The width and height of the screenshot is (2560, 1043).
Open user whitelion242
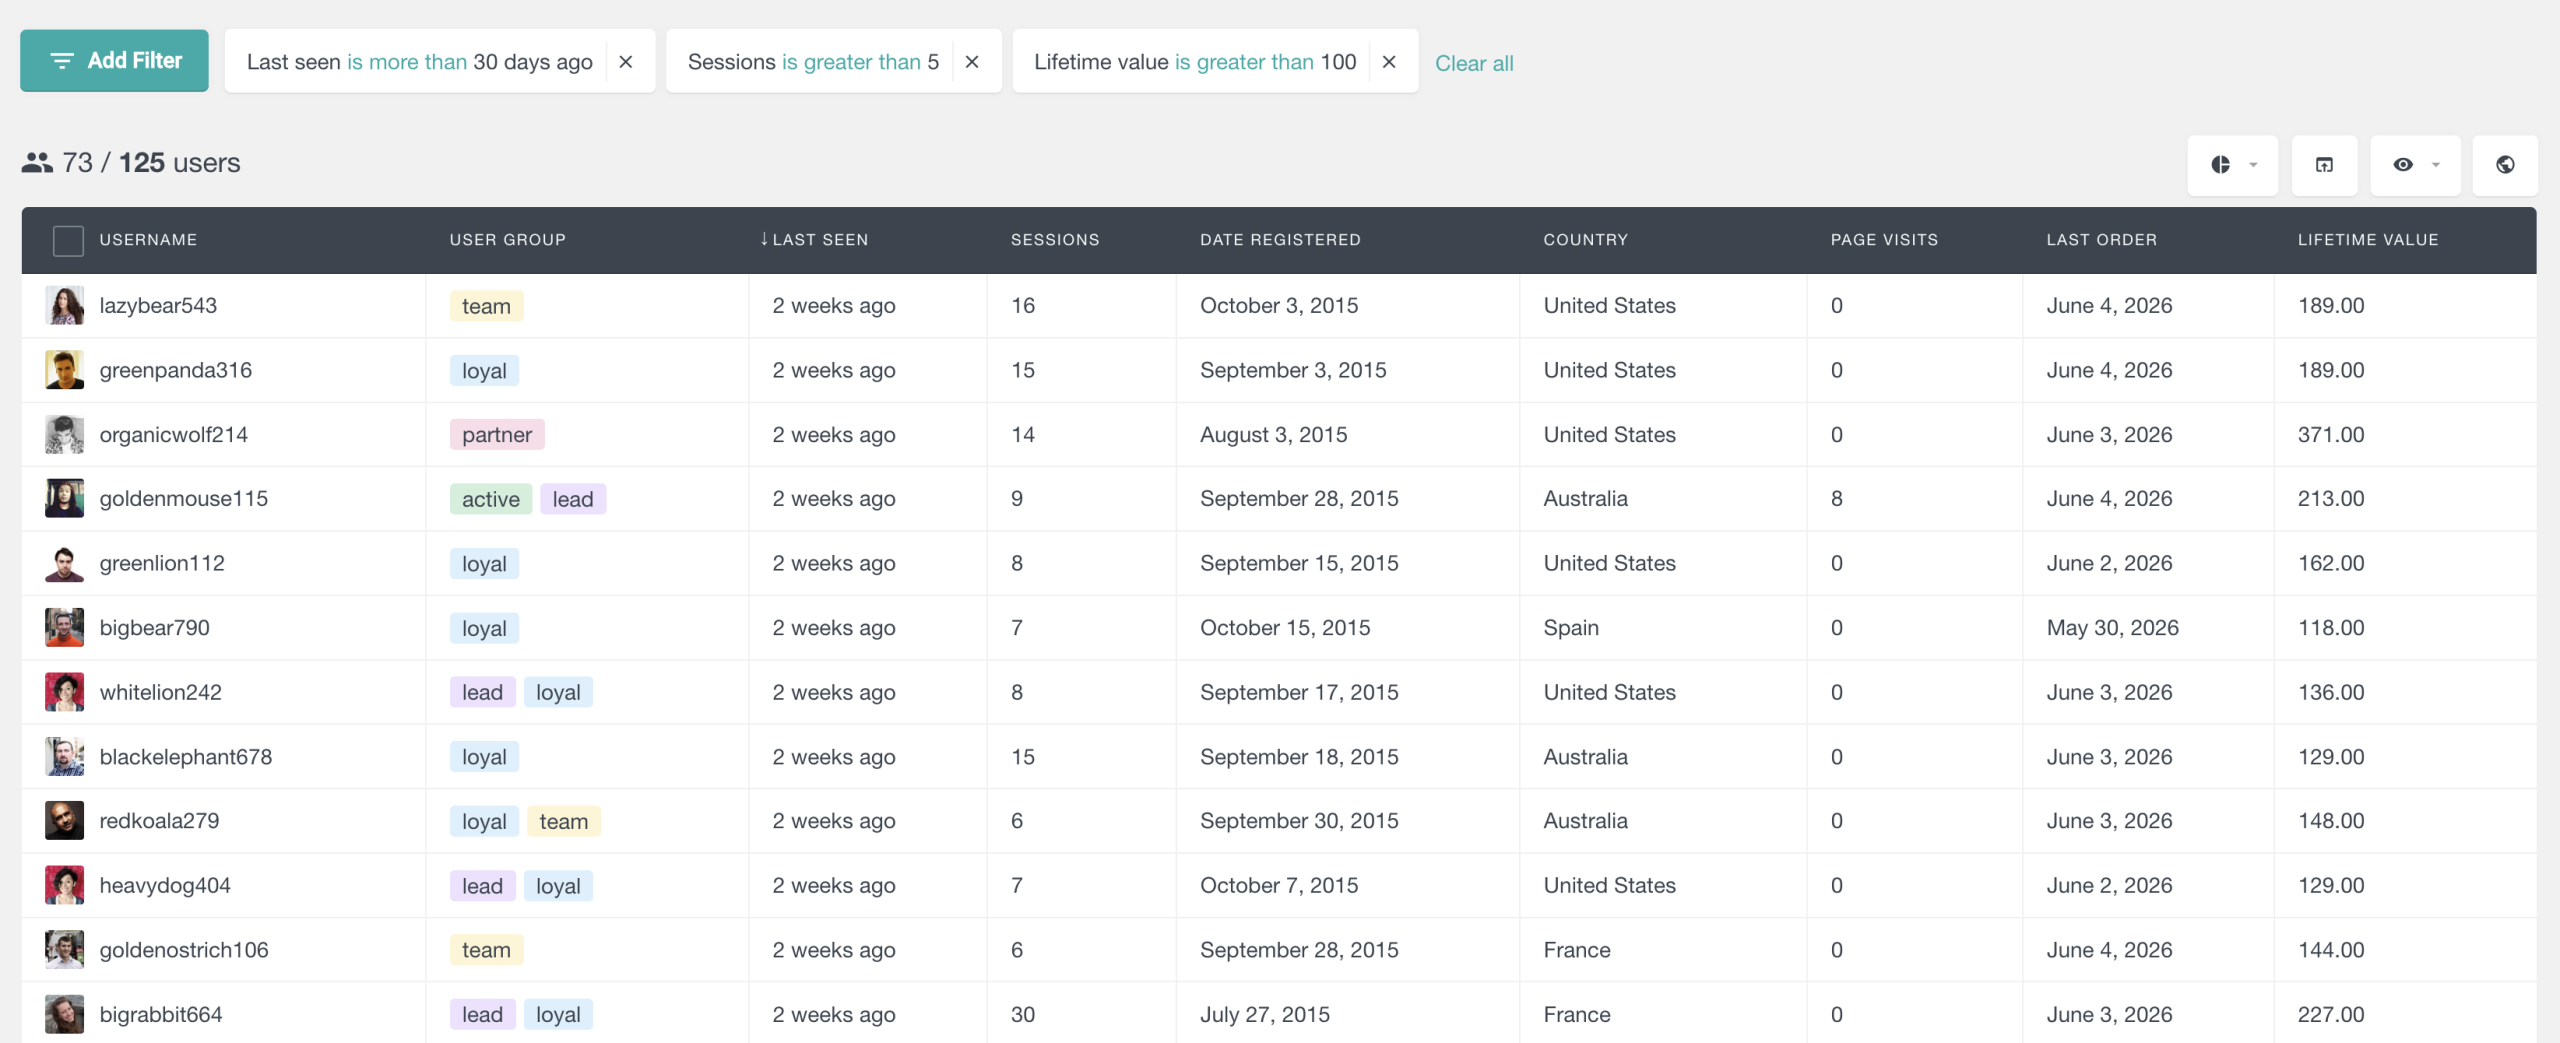(x=160, y=692)
